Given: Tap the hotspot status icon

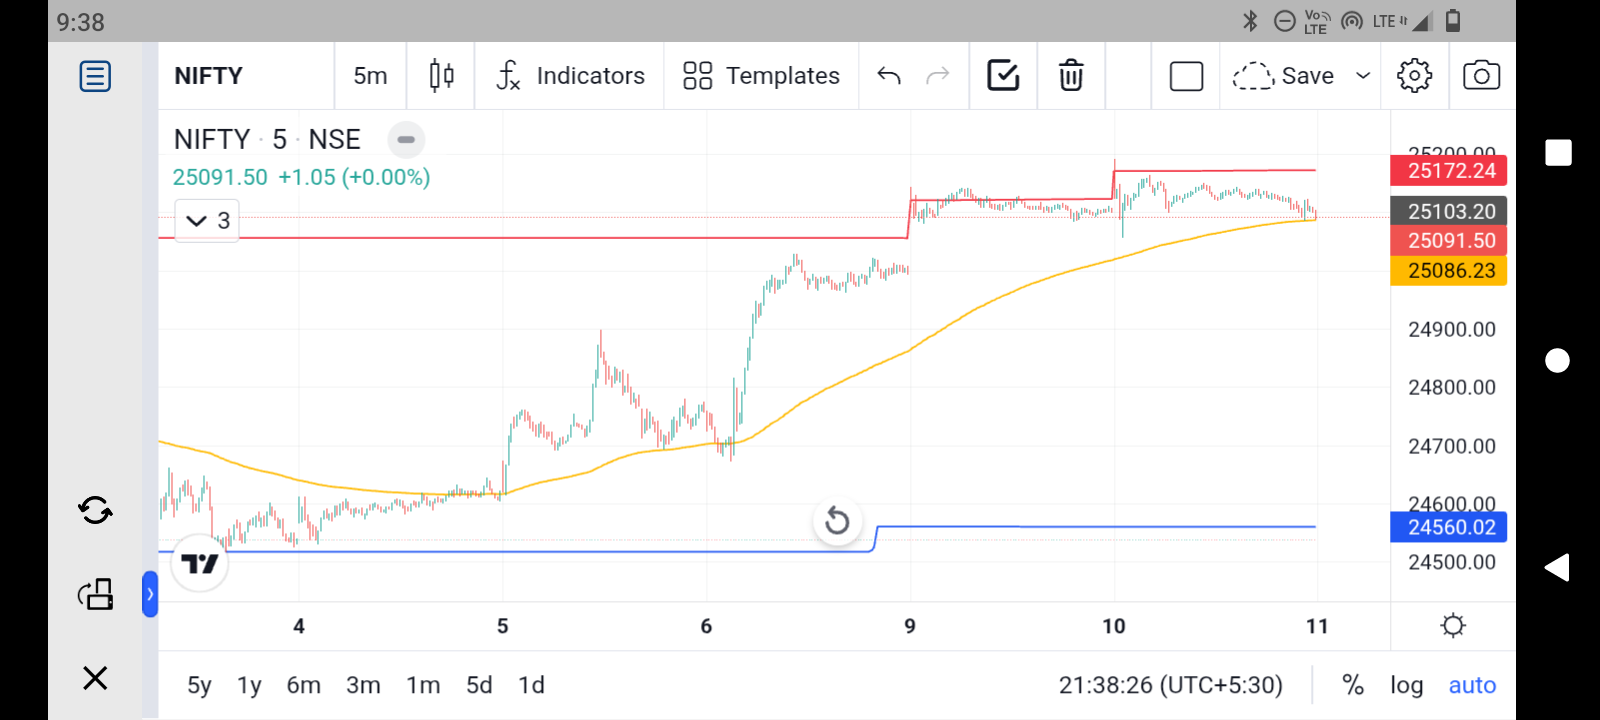Looking at the screenshot, I should (1352, 21).
